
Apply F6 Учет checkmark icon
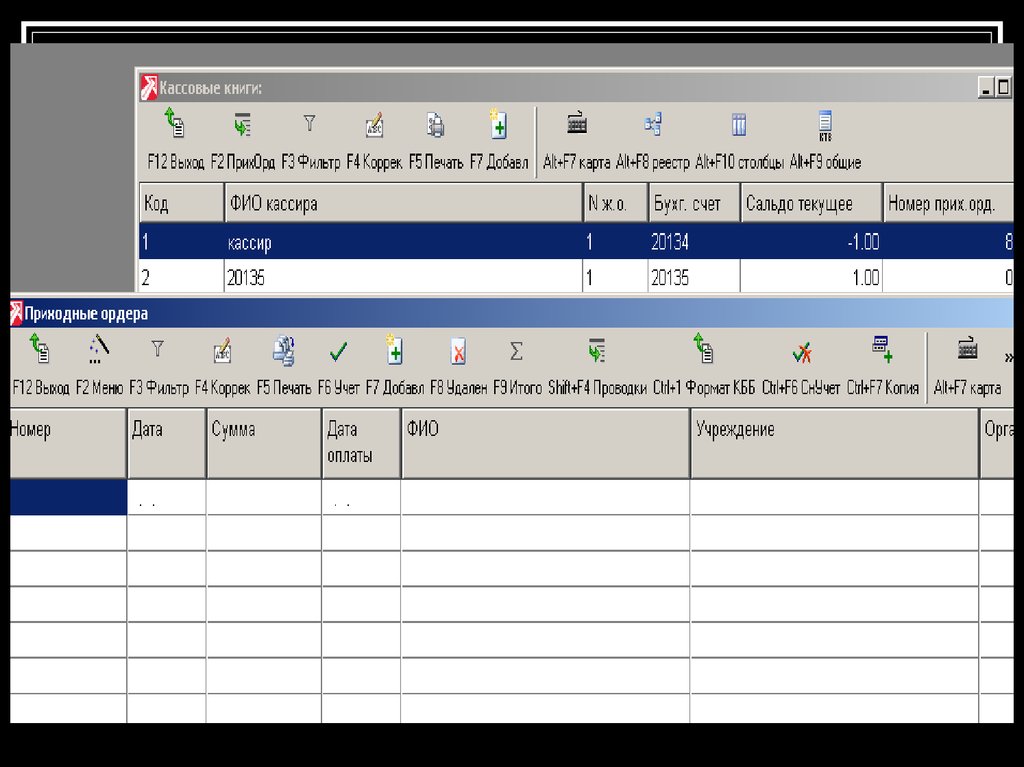(339, 352)
